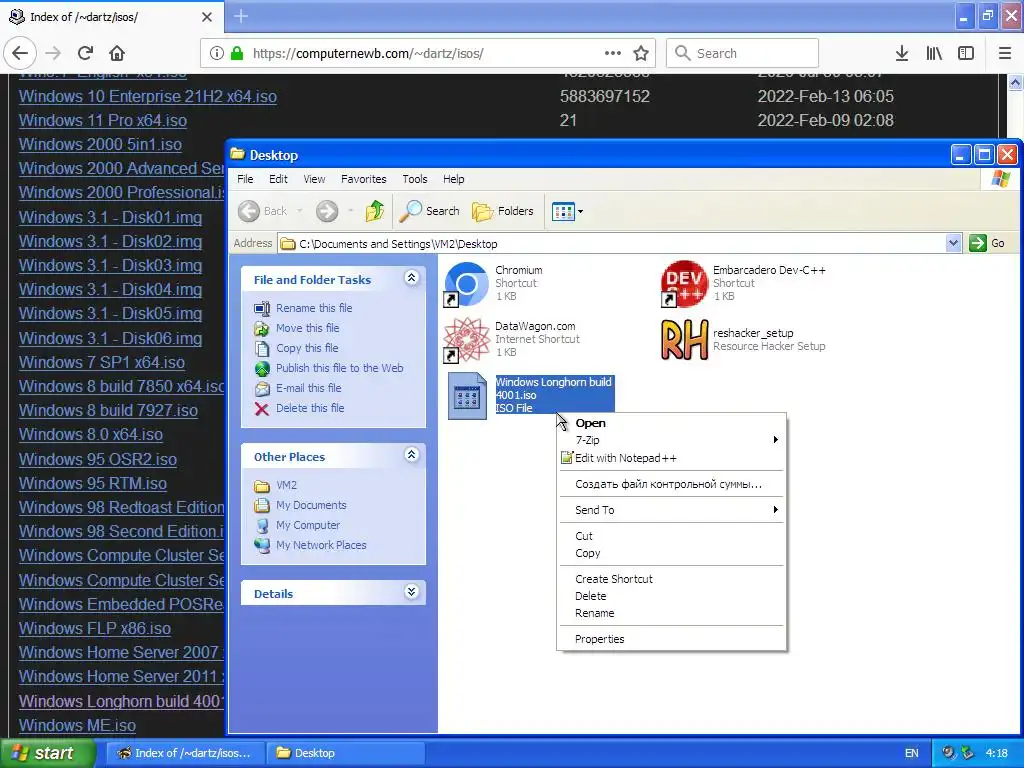Close the Index of /~dartz/isos/ tab
The image size is (1024, 768).
click(207, 17)
